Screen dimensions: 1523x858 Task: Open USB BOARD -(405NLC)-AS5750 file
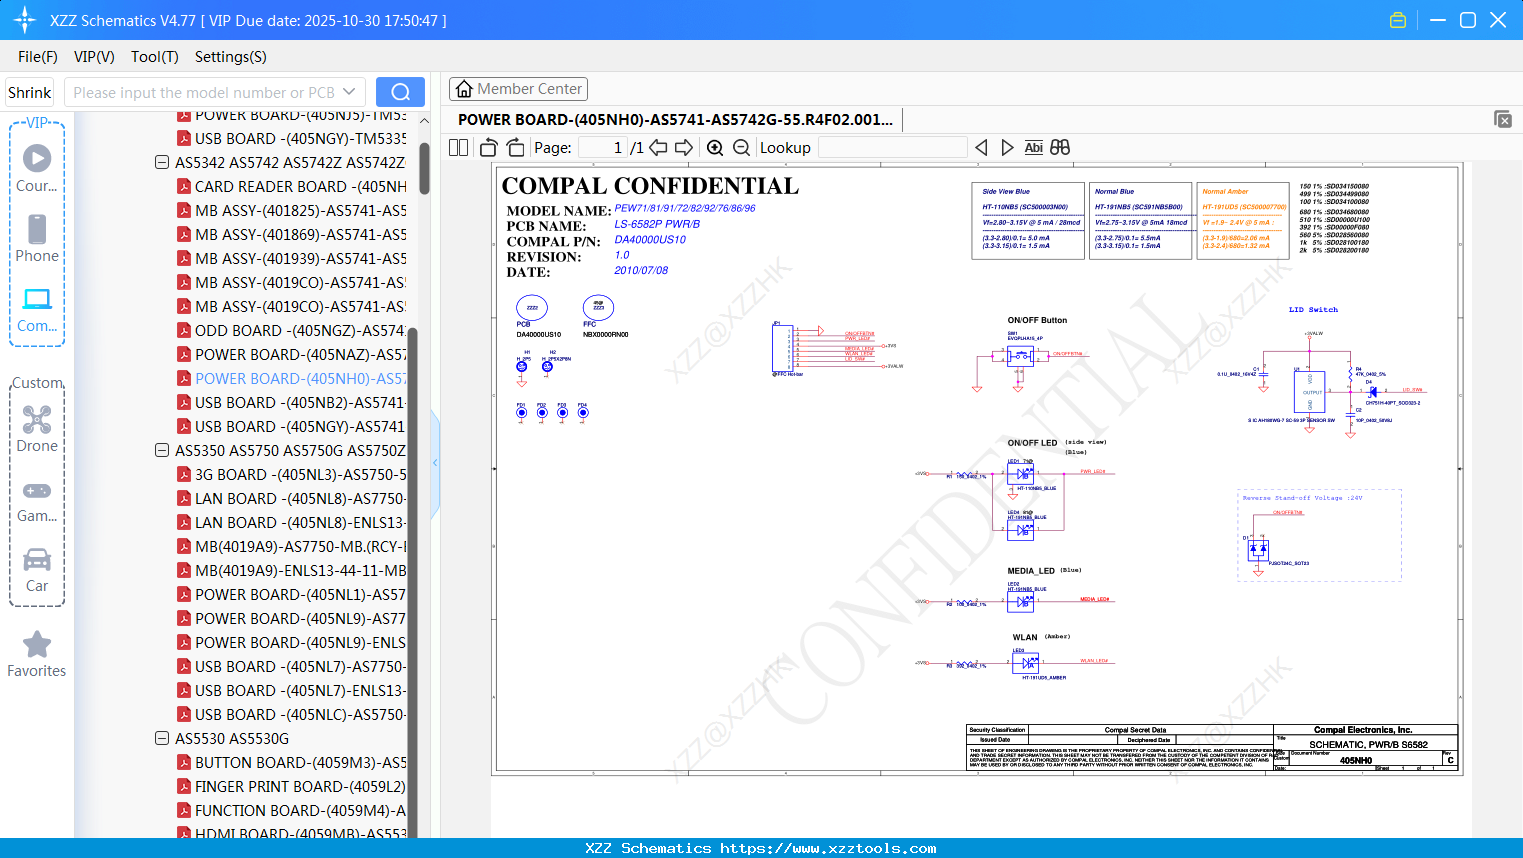(300, 714)
